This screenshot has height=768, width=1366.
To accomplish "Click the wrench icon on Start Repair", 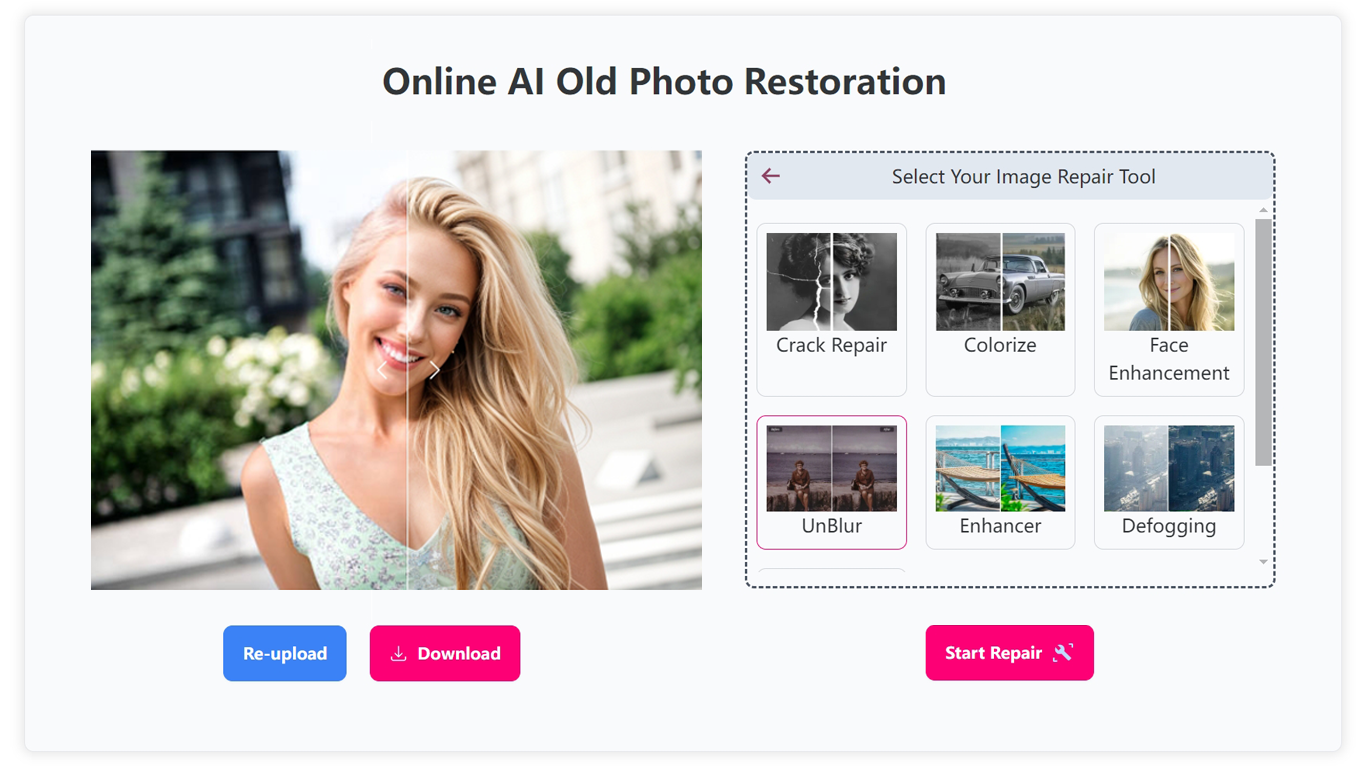I will (1063, 653).
